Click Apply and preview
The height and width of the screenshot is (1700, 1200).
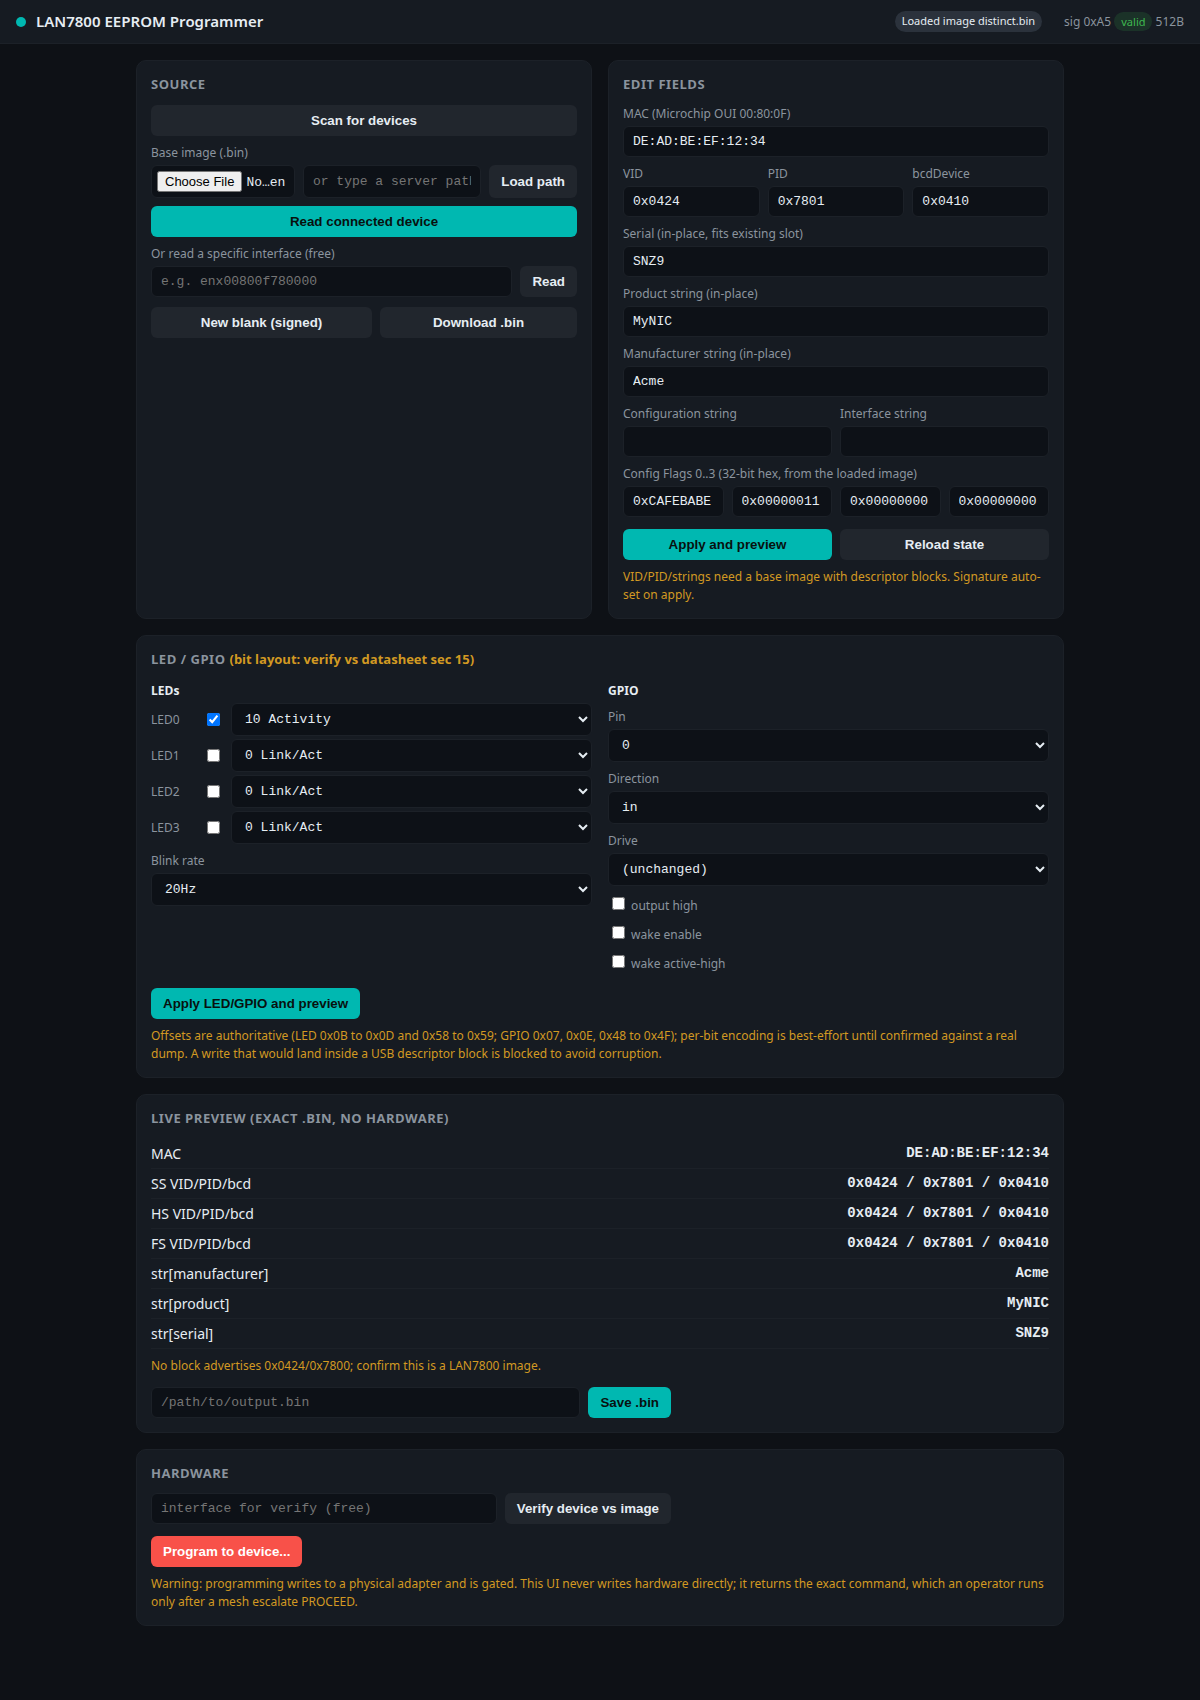tap(727, 544)
